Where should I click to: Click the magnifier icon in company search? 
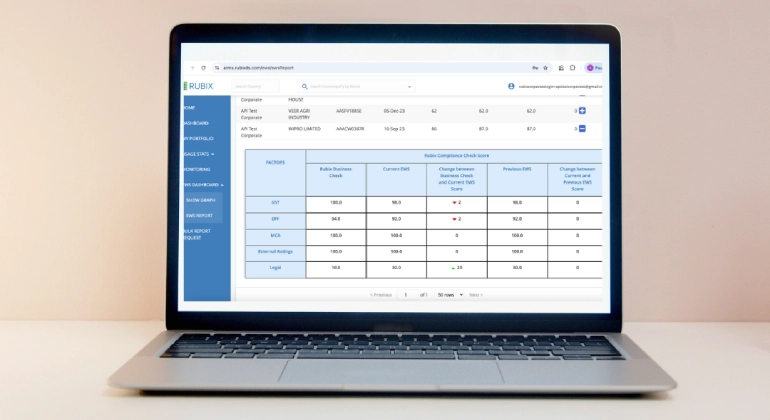[303, 87]
